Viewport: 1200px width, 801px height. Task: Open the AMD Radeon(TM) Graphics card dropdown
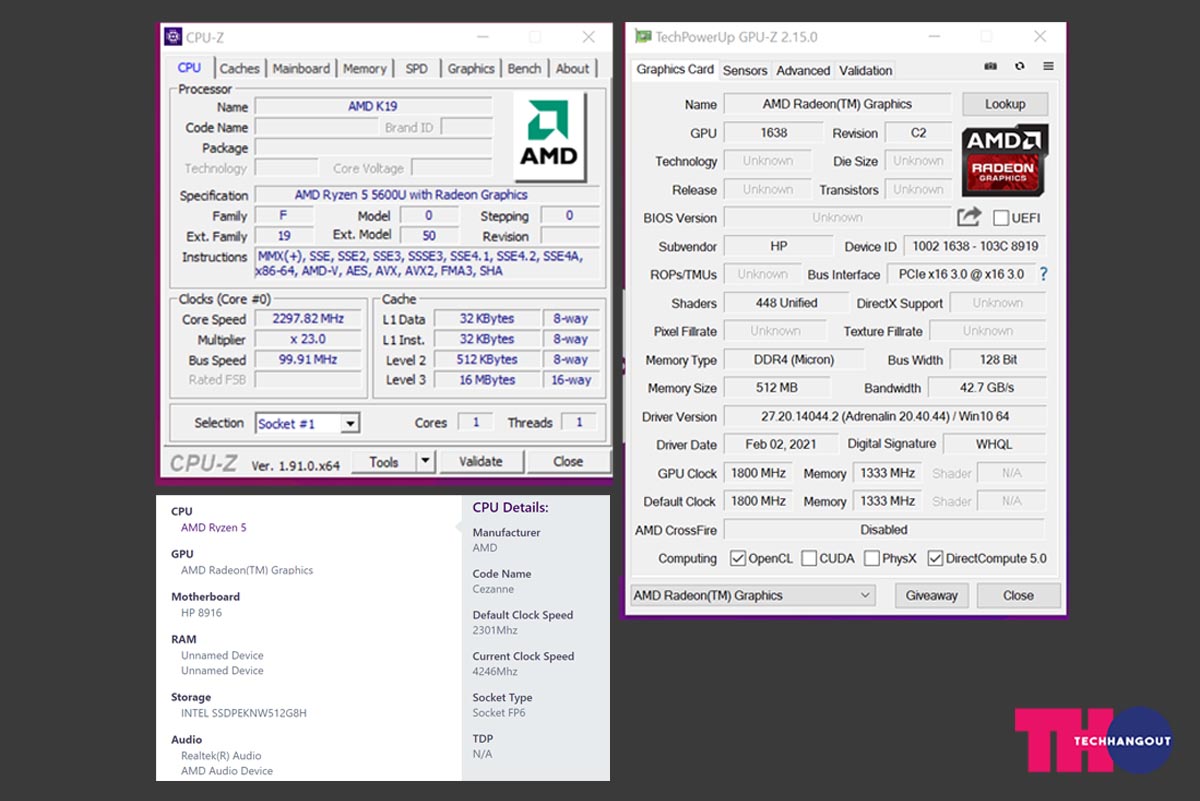coord(752,595)
